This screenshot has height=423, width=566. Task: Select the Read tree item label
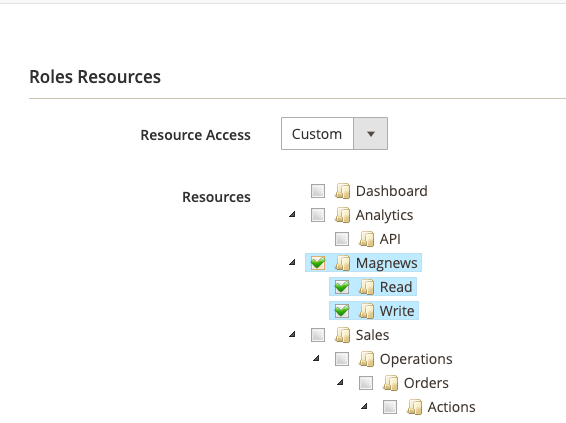pyautogui.click(x=396, y=287)
